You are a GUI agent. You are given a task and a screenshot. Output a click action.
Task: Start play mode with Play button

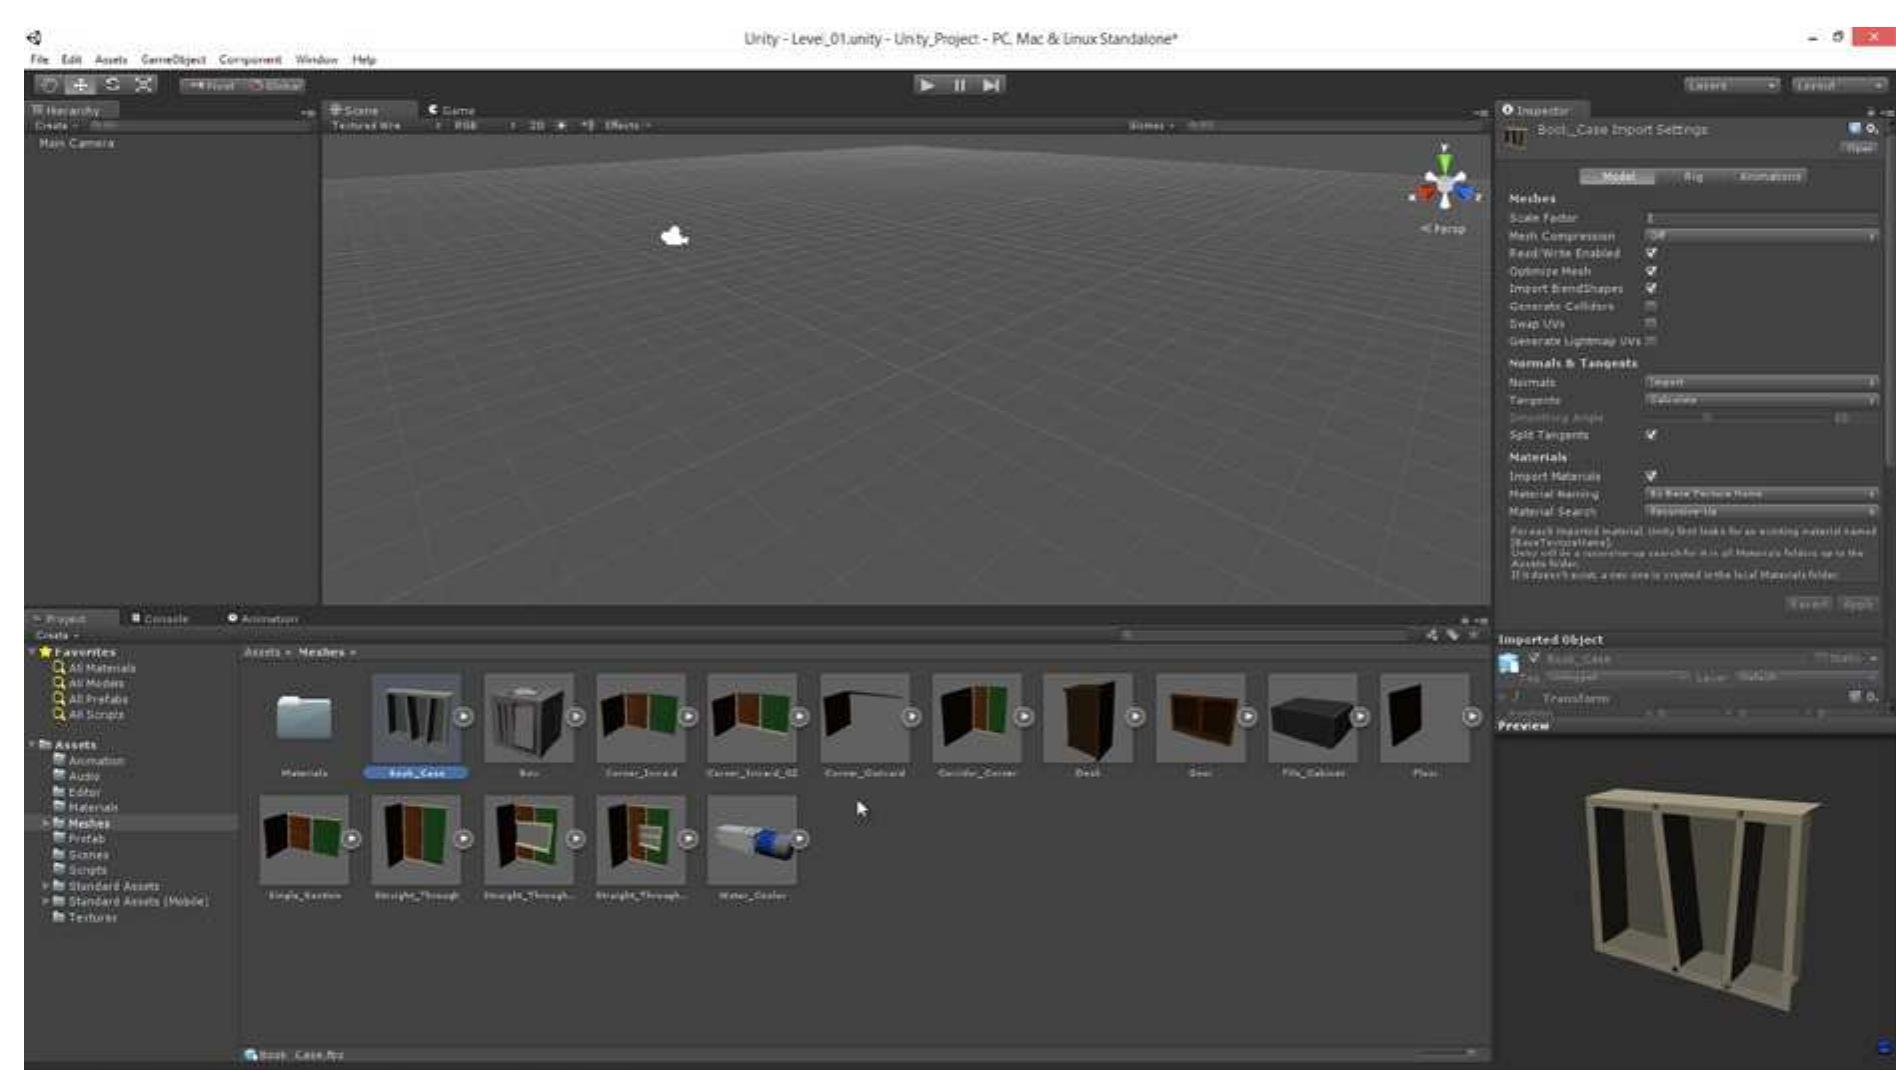[x=927, y=85]
